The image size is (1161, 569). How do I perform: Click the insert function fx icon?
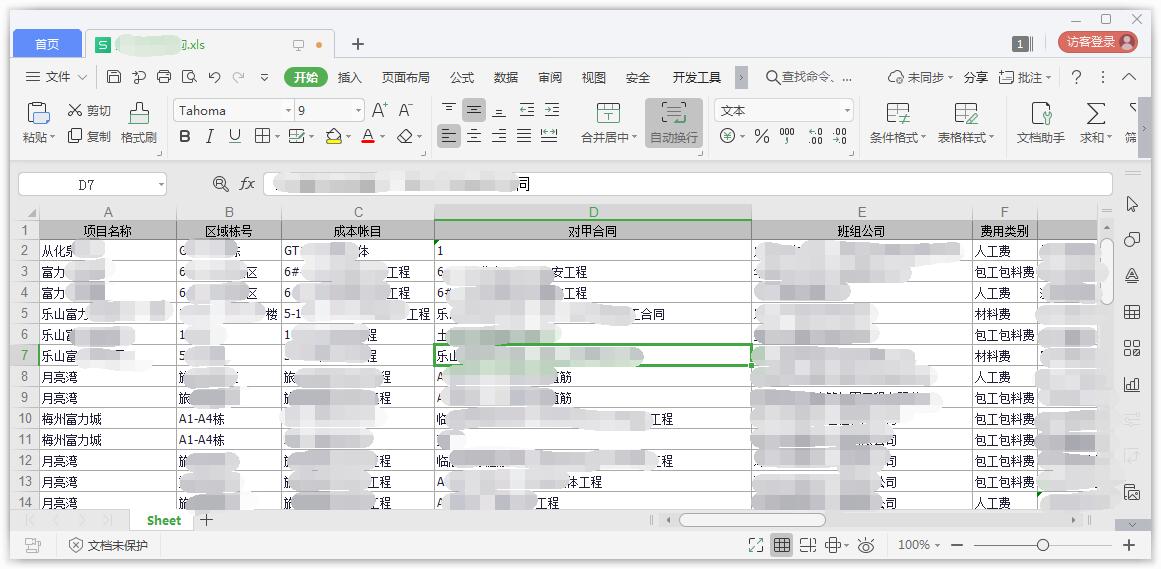[x=247, y=184]
